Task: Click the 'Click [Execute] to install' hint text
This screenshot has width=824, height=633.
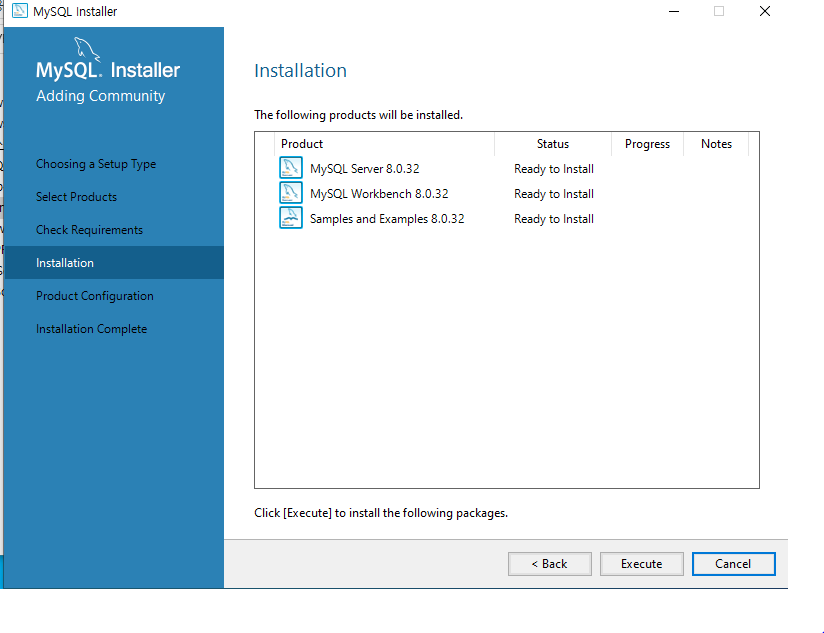Action: 381,513
